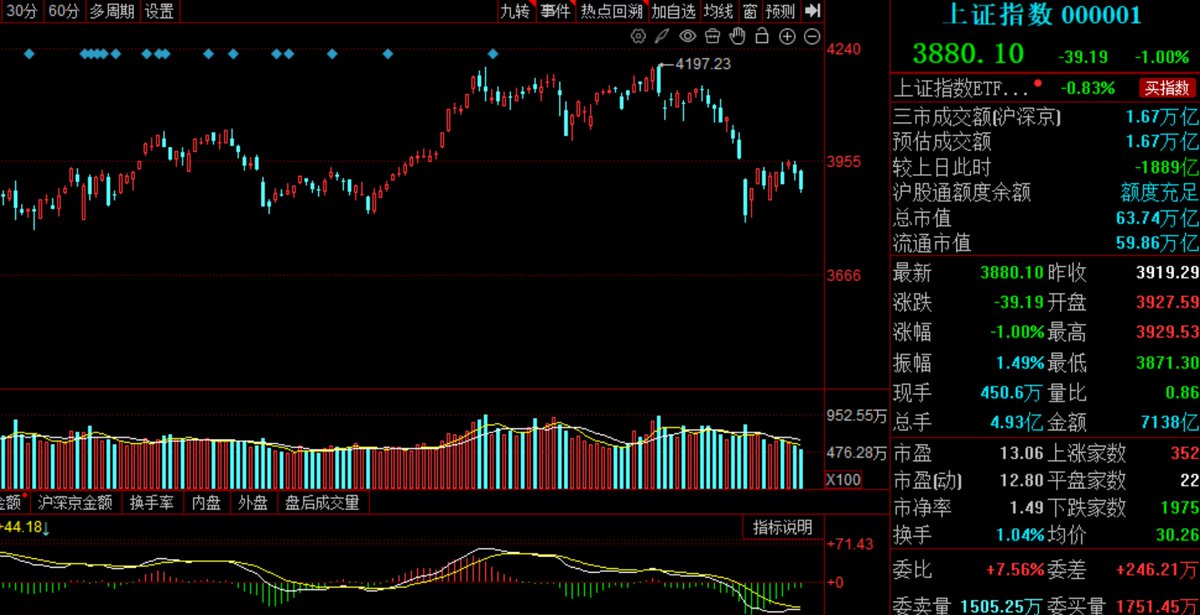1200x615 pixels.
Task: Collapse side panel with arrow-to-bar icon
Action: pyautogui.click(x=813, y=11)
